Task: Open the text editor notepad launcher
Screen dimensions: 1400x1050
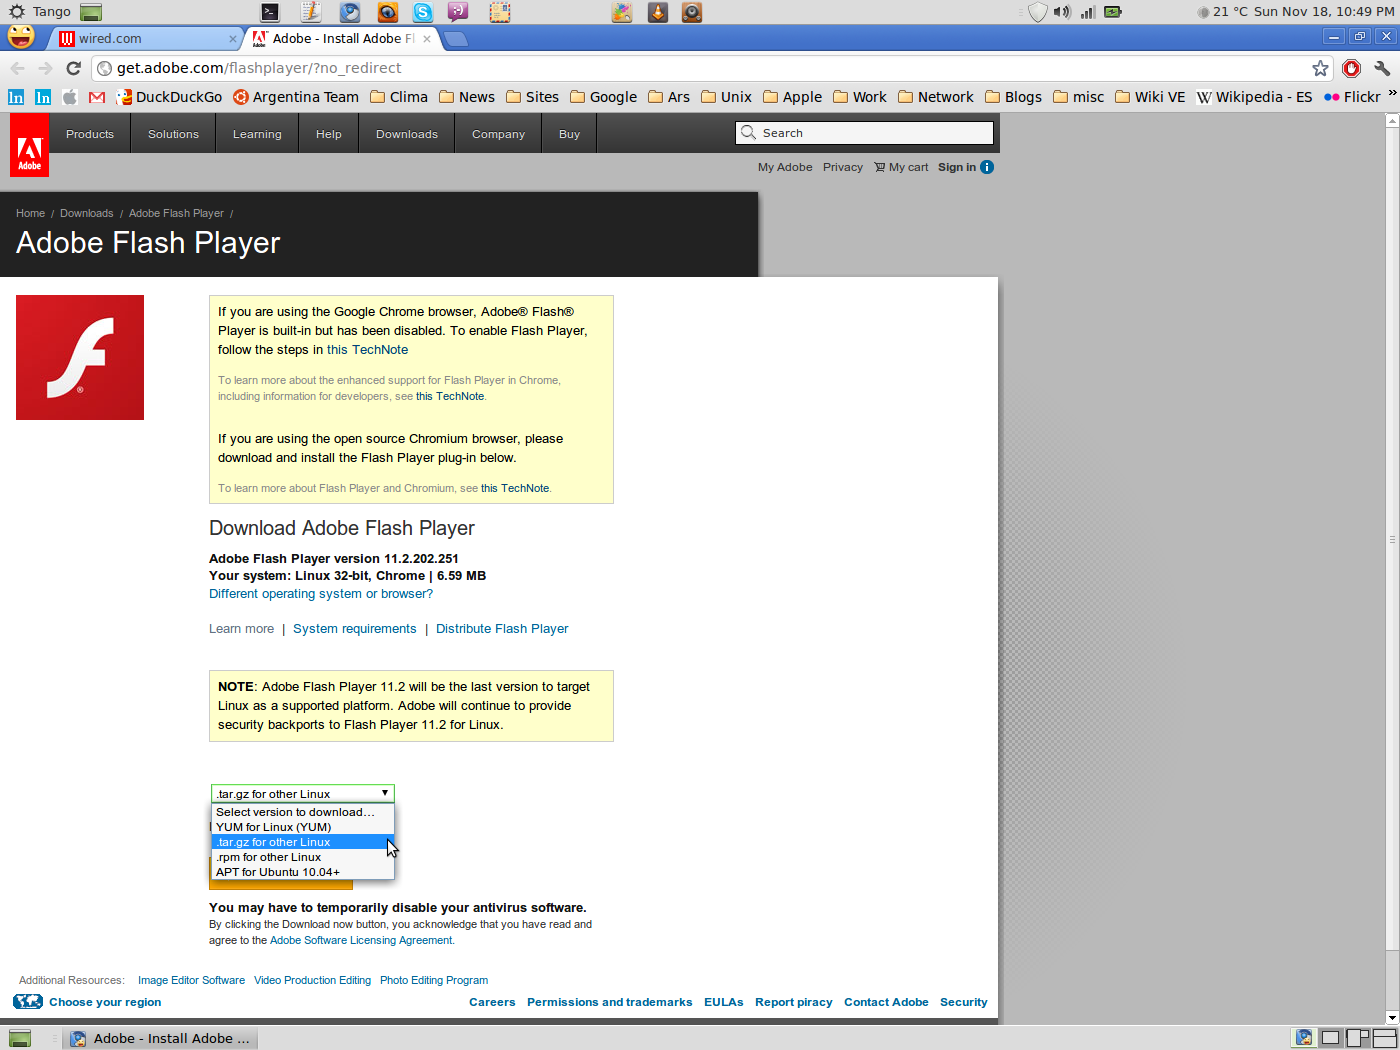Action: 311,12
